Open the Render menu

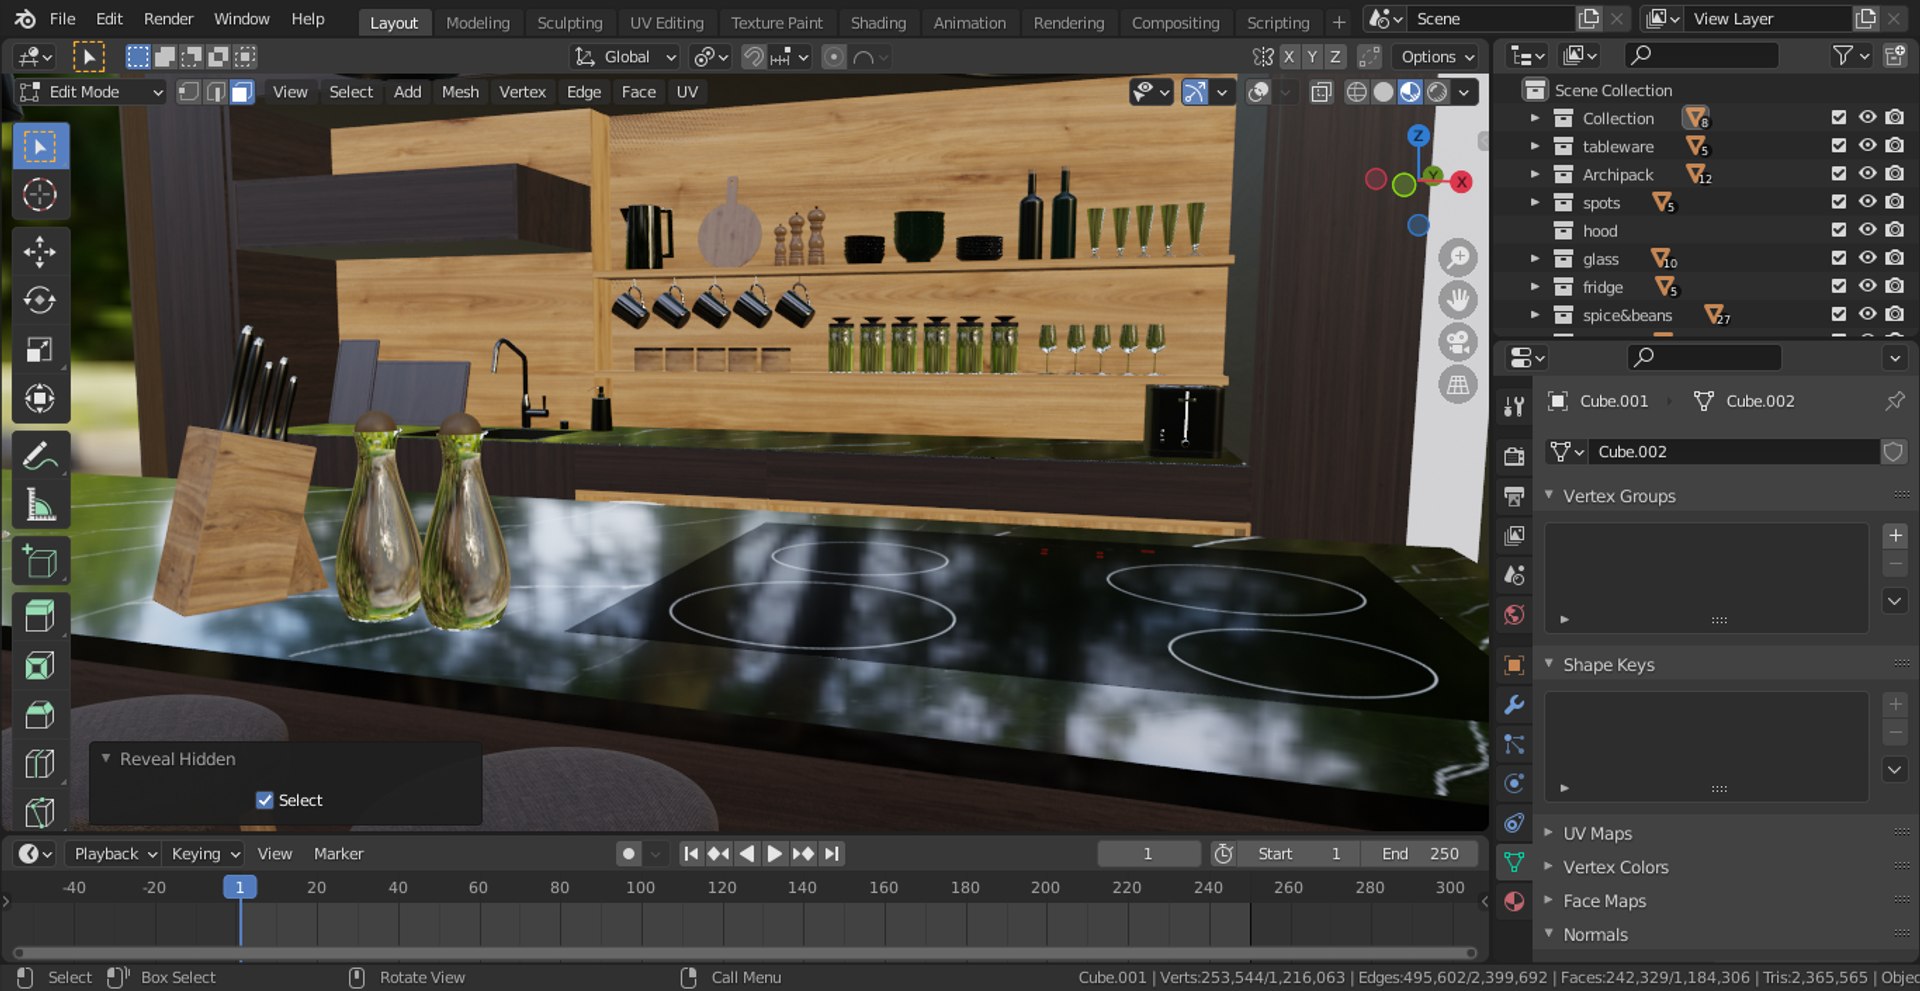(x=168, y=19)
